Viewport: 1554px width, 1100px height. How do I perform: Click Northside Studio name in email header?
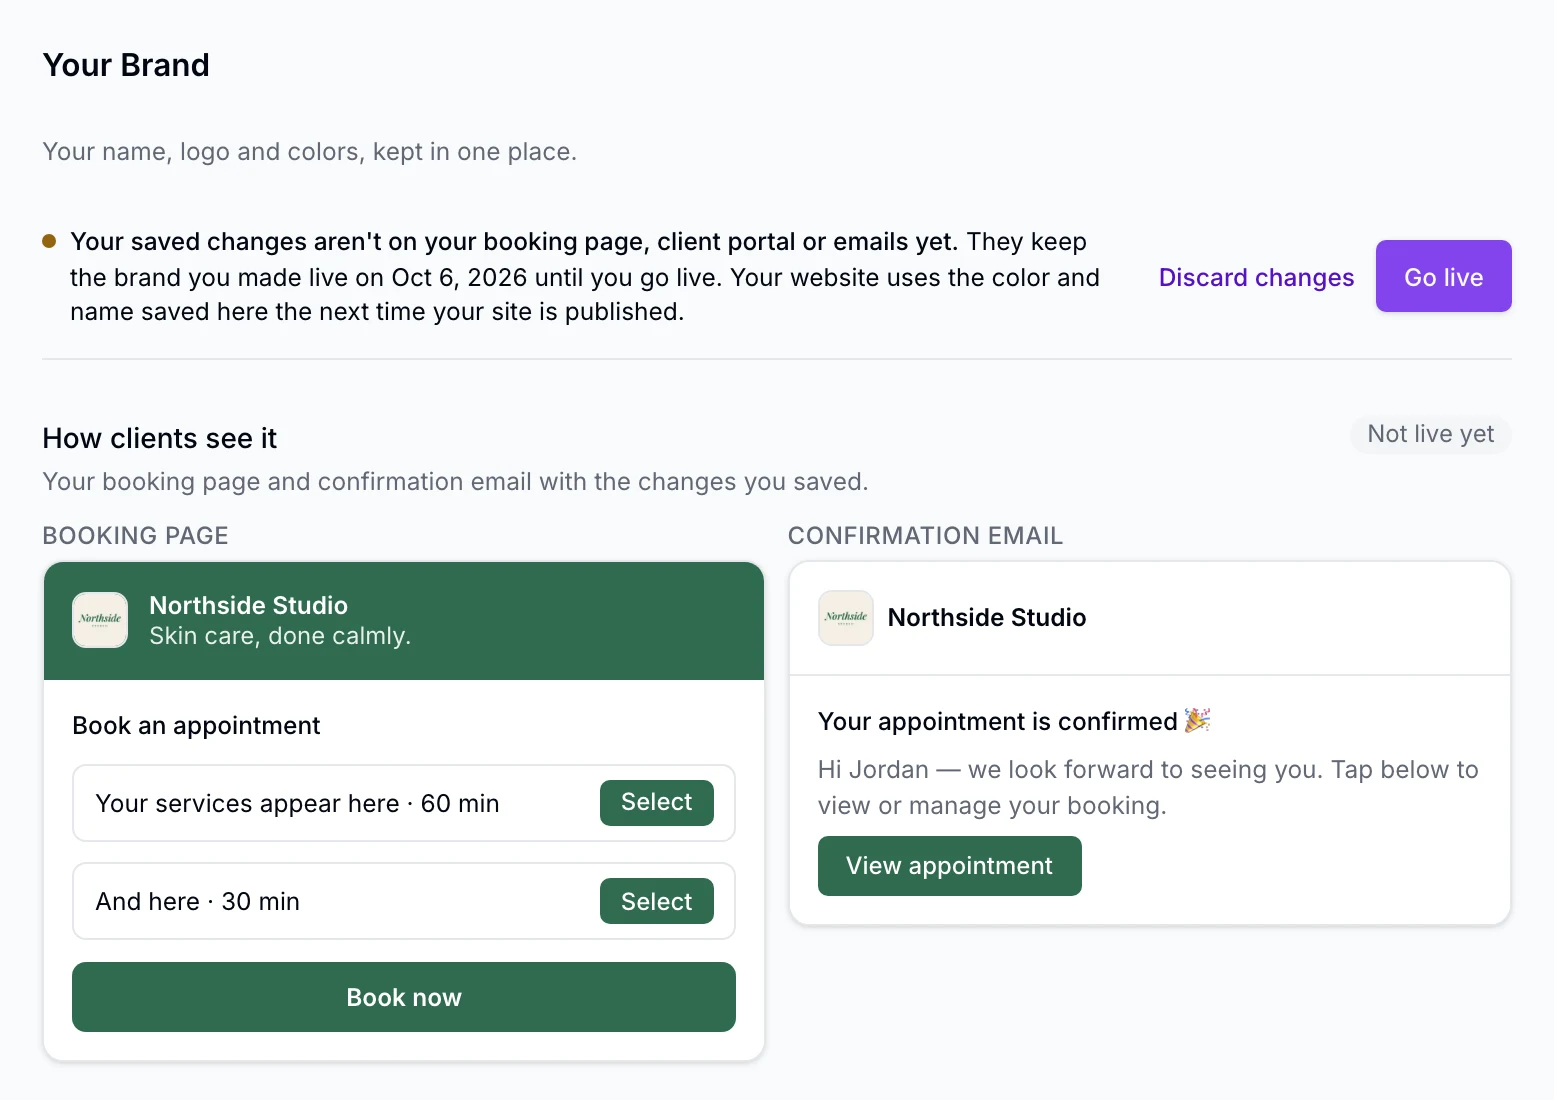pos(987,617)
